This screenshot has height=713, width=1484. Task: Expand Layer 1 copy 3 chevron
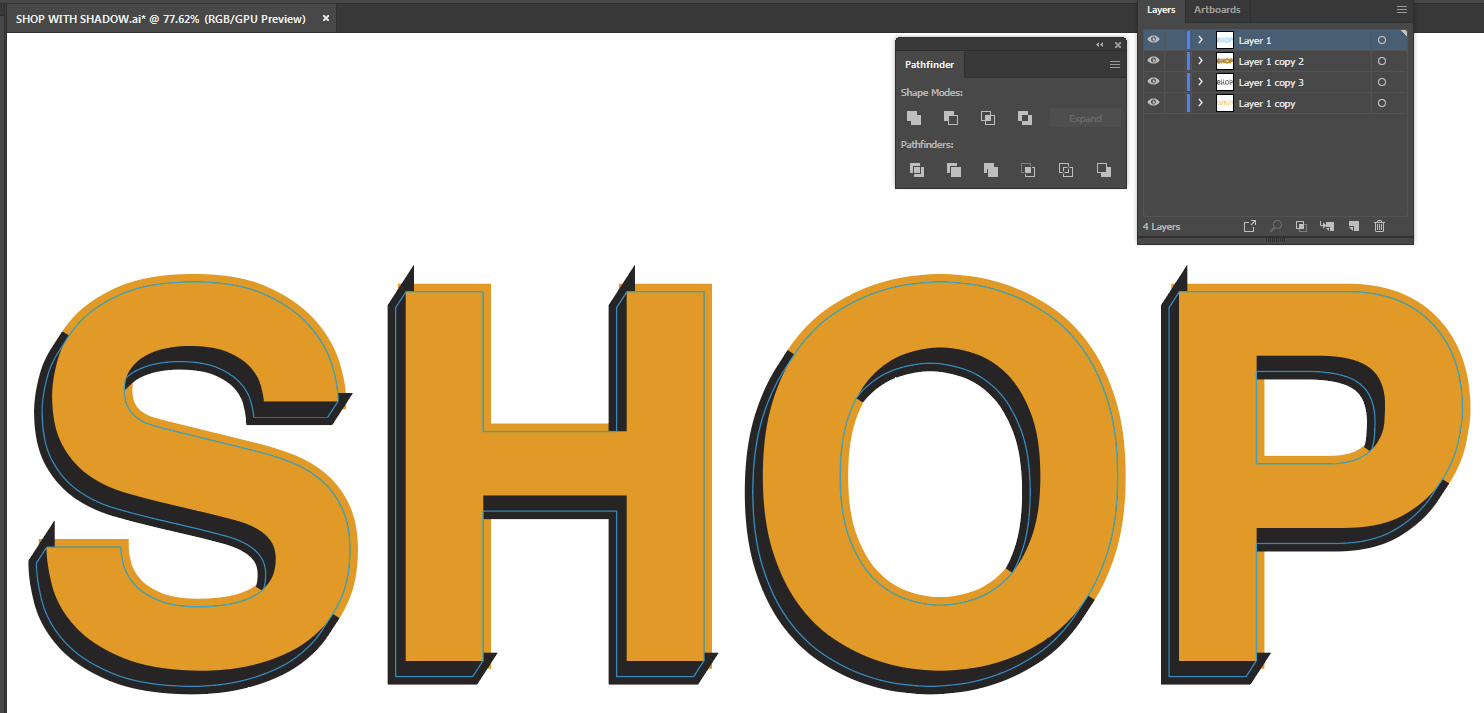pyautogui.click(x=1200, y=82)
